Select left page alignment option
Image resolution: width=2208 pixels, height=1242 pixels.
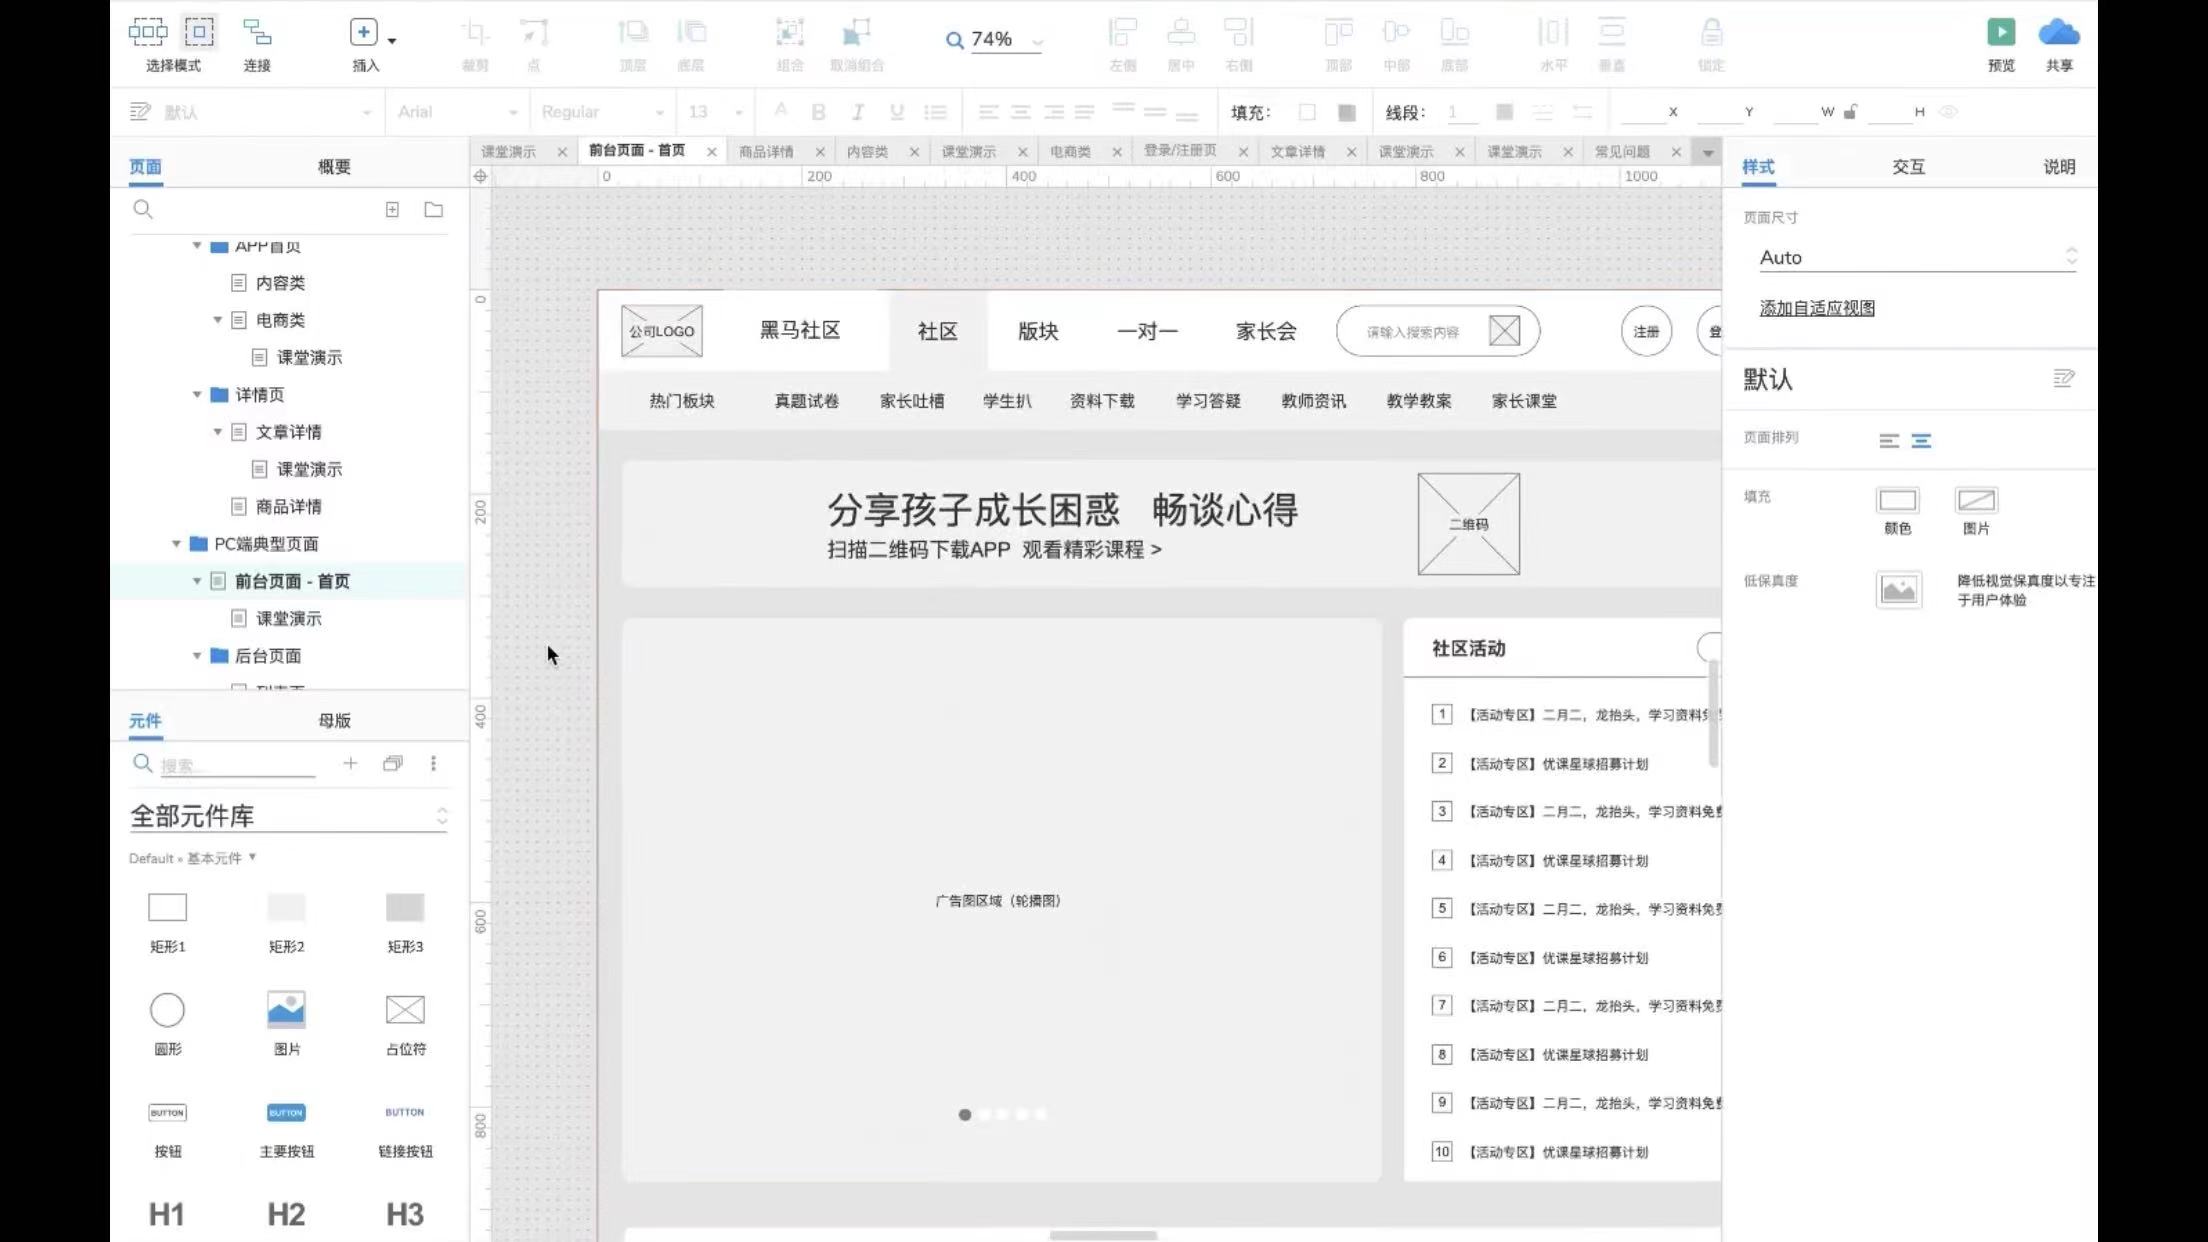[x=1888, y=441]
